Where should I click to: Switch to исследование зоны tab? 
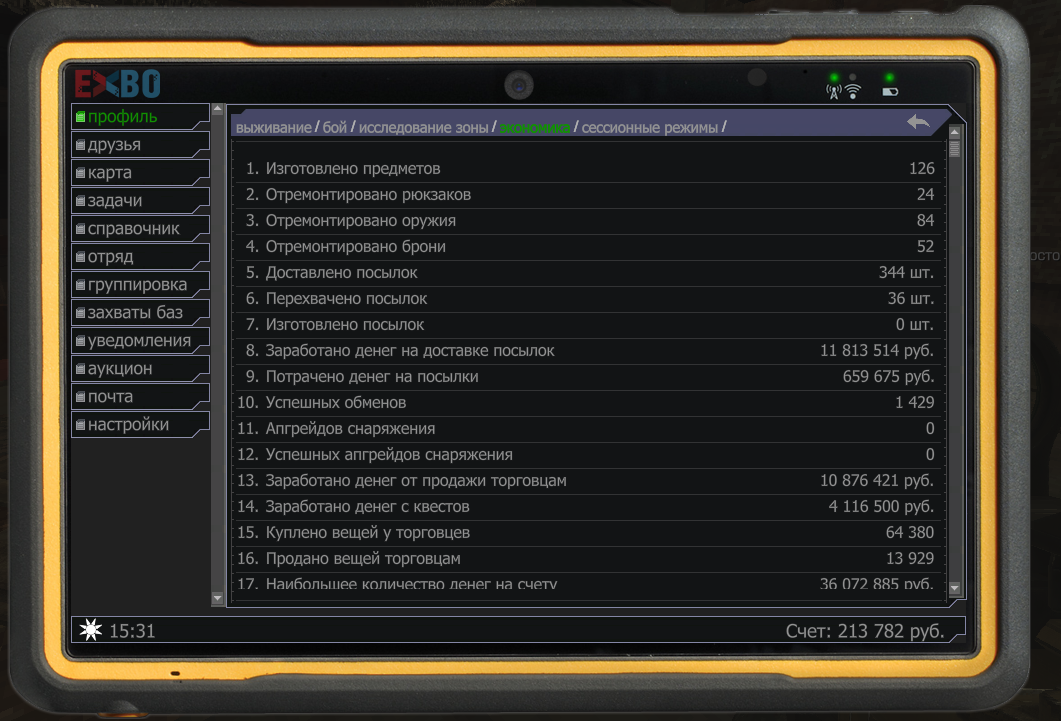[424, 127]
